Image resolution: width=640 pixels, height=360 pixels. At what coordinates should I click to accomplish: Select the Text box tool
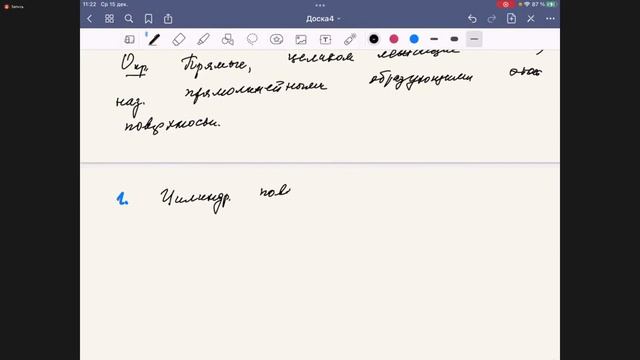[x=325, y=40]
